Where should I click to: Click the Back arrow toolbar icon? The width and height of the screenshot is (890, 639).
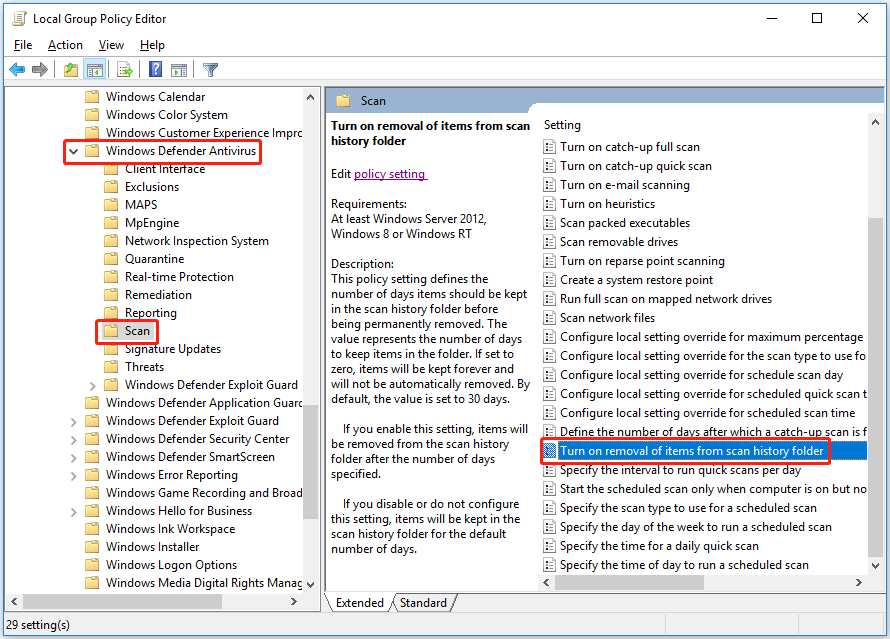17,70
